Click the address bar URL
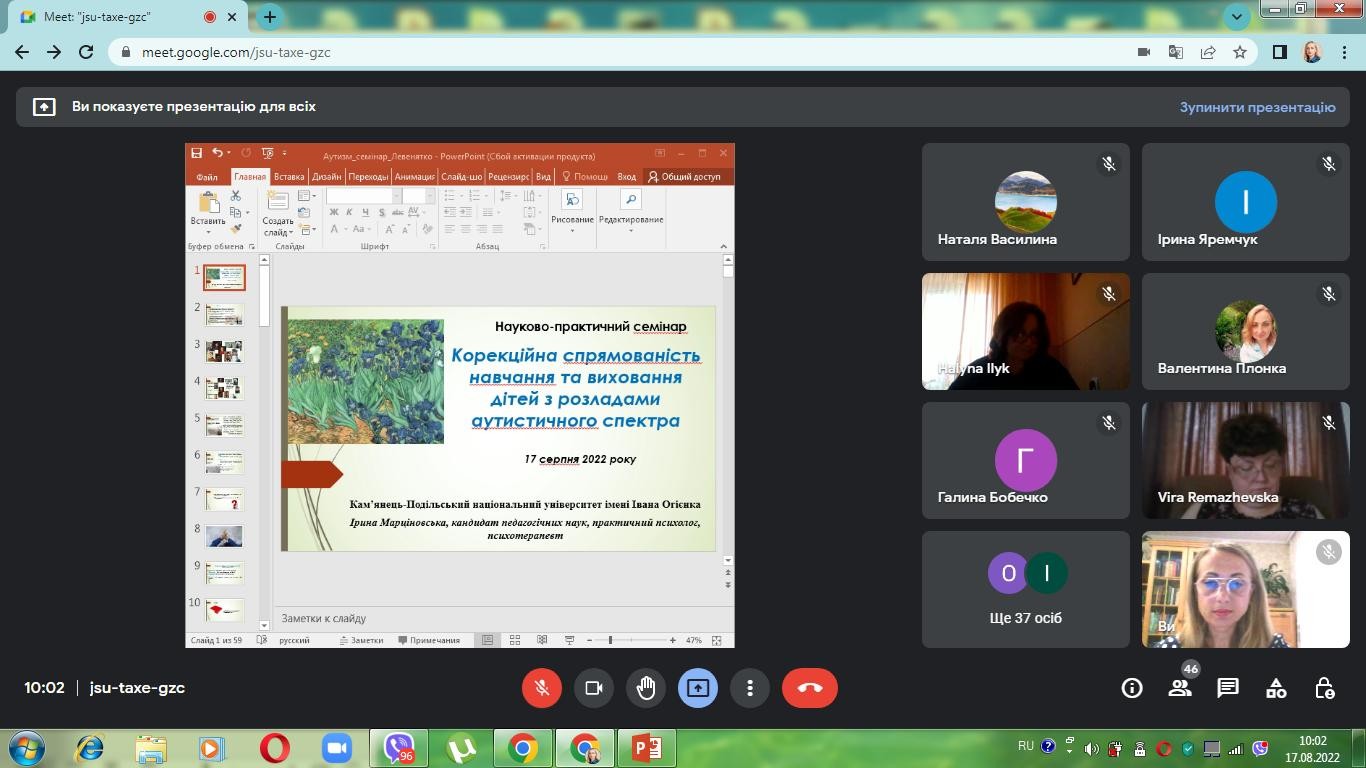 tap(236, 52)
